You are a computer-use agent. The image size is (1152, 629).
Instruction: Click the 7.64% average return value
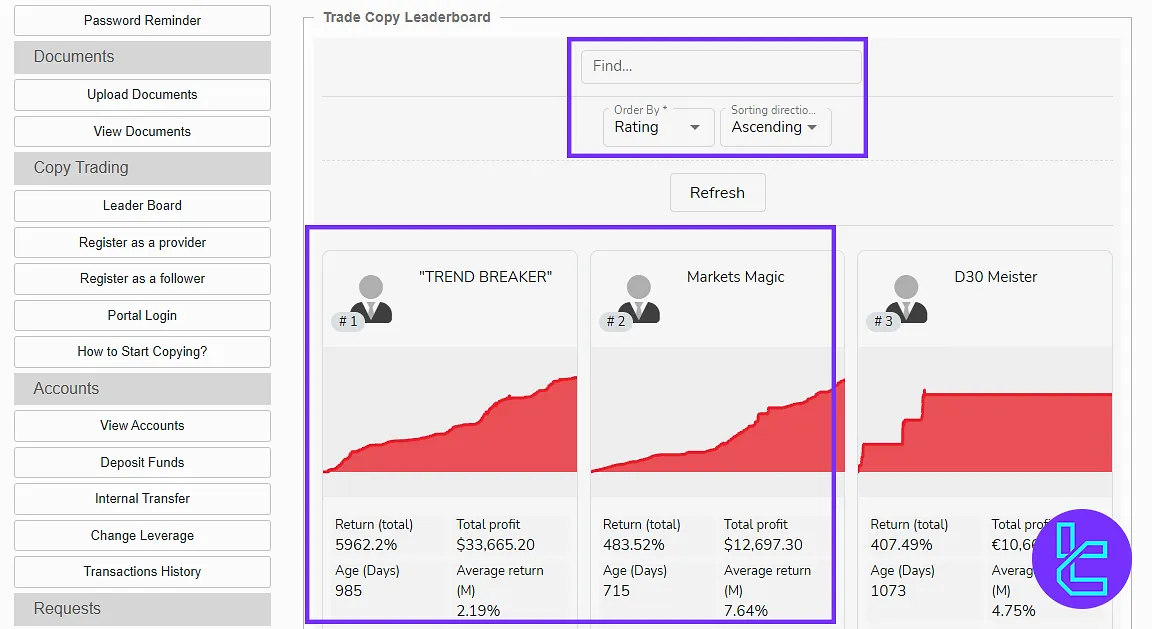(746, 611)
